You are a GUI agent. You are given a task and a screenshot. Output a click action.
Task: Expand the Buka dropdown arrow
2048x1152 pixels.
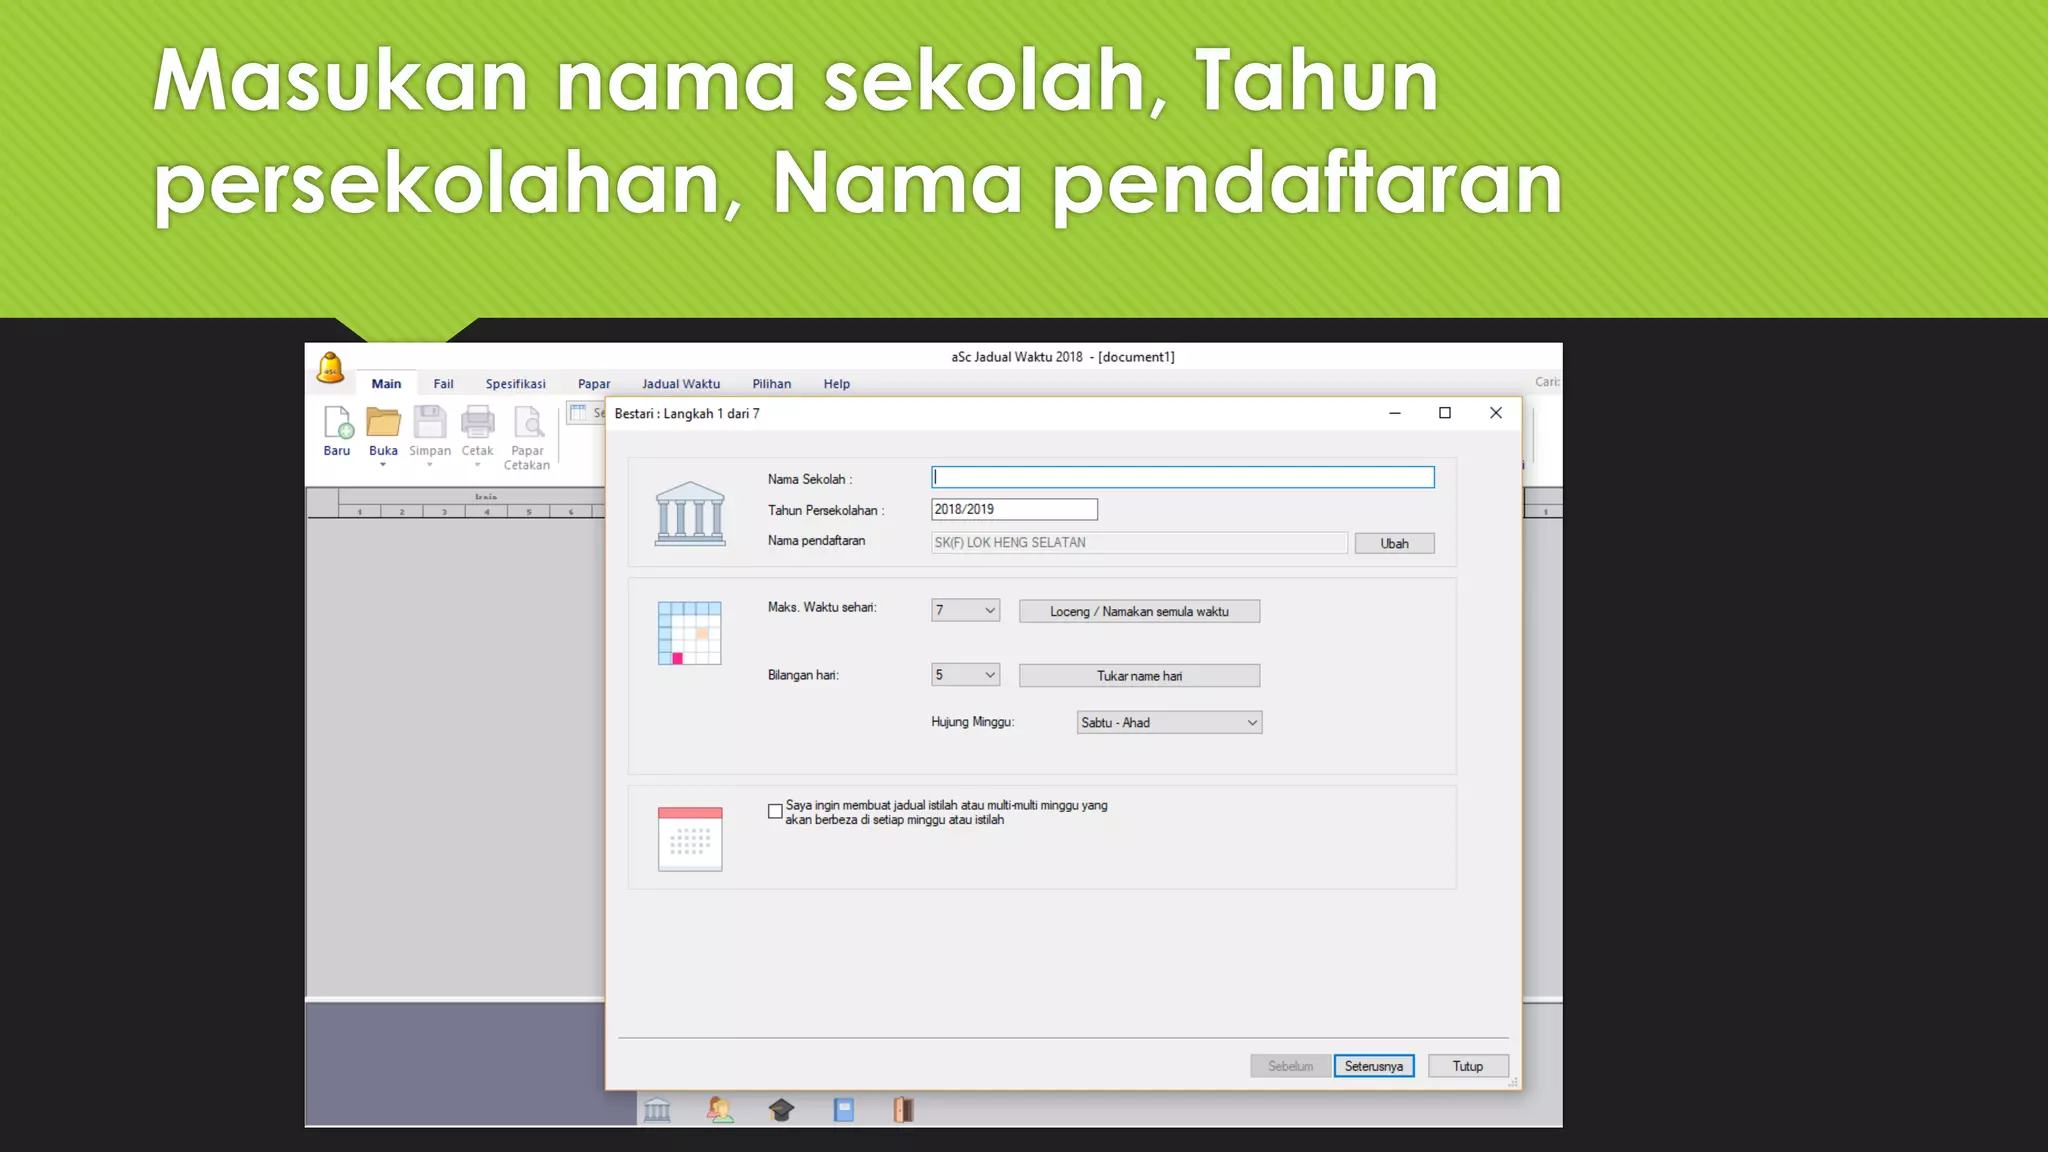pos(383,465)
